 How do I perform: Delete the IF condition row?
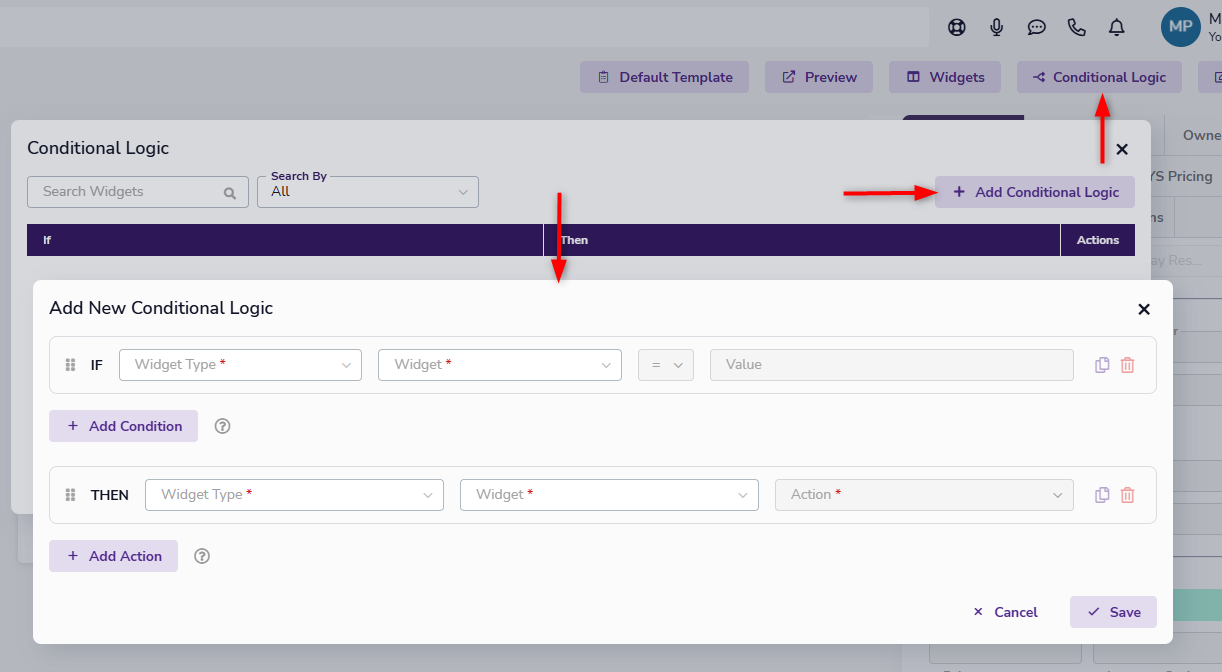pos(1128,365)
